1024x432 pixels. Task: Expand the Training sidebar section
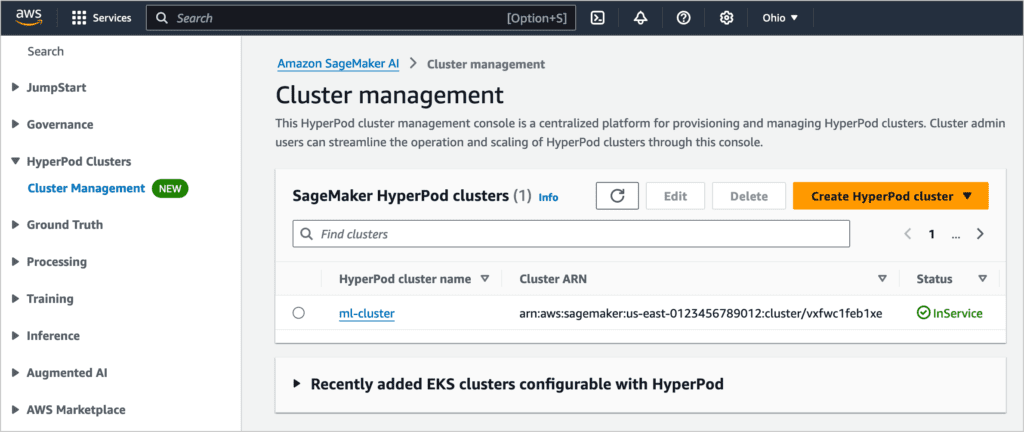[x=16, y=299]
